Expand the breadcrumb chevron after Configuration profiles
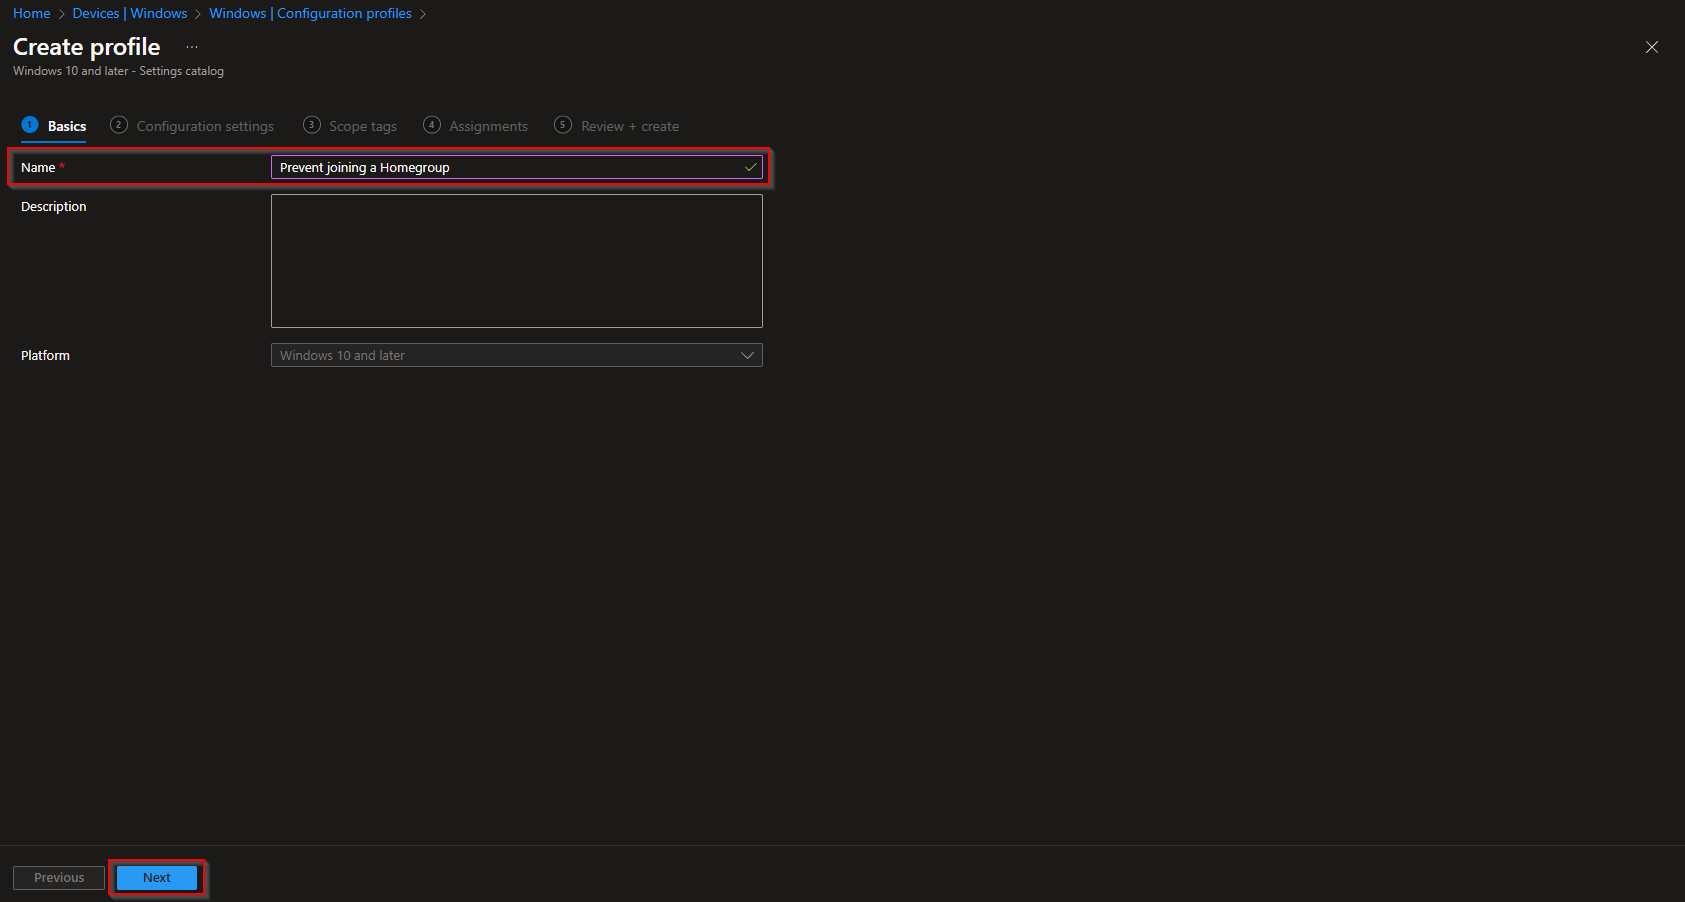 coord(423,13)
